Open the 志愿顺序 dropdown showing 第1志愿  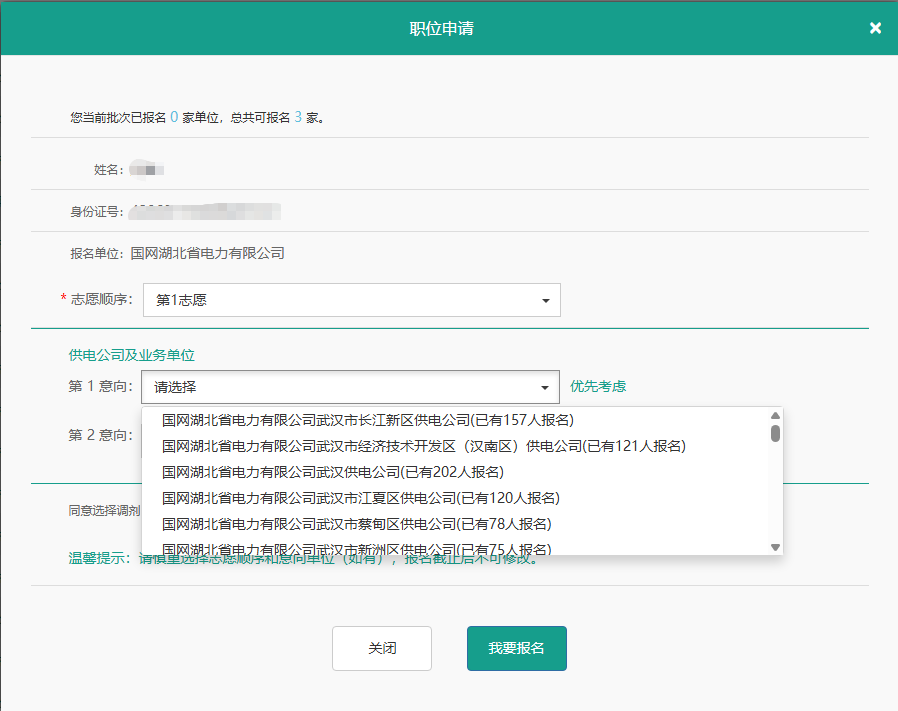coord(351,299)
